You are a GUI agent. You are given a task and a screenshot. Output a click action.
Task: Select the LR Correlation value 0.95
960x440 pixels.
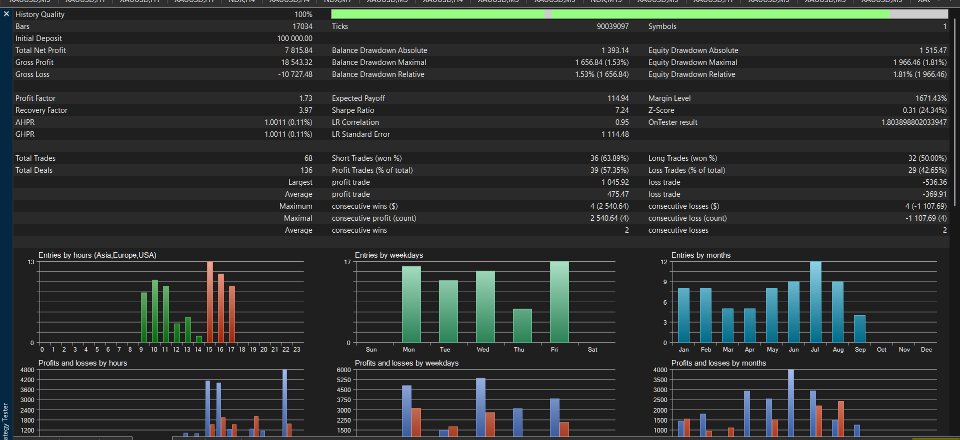point(622,122)
